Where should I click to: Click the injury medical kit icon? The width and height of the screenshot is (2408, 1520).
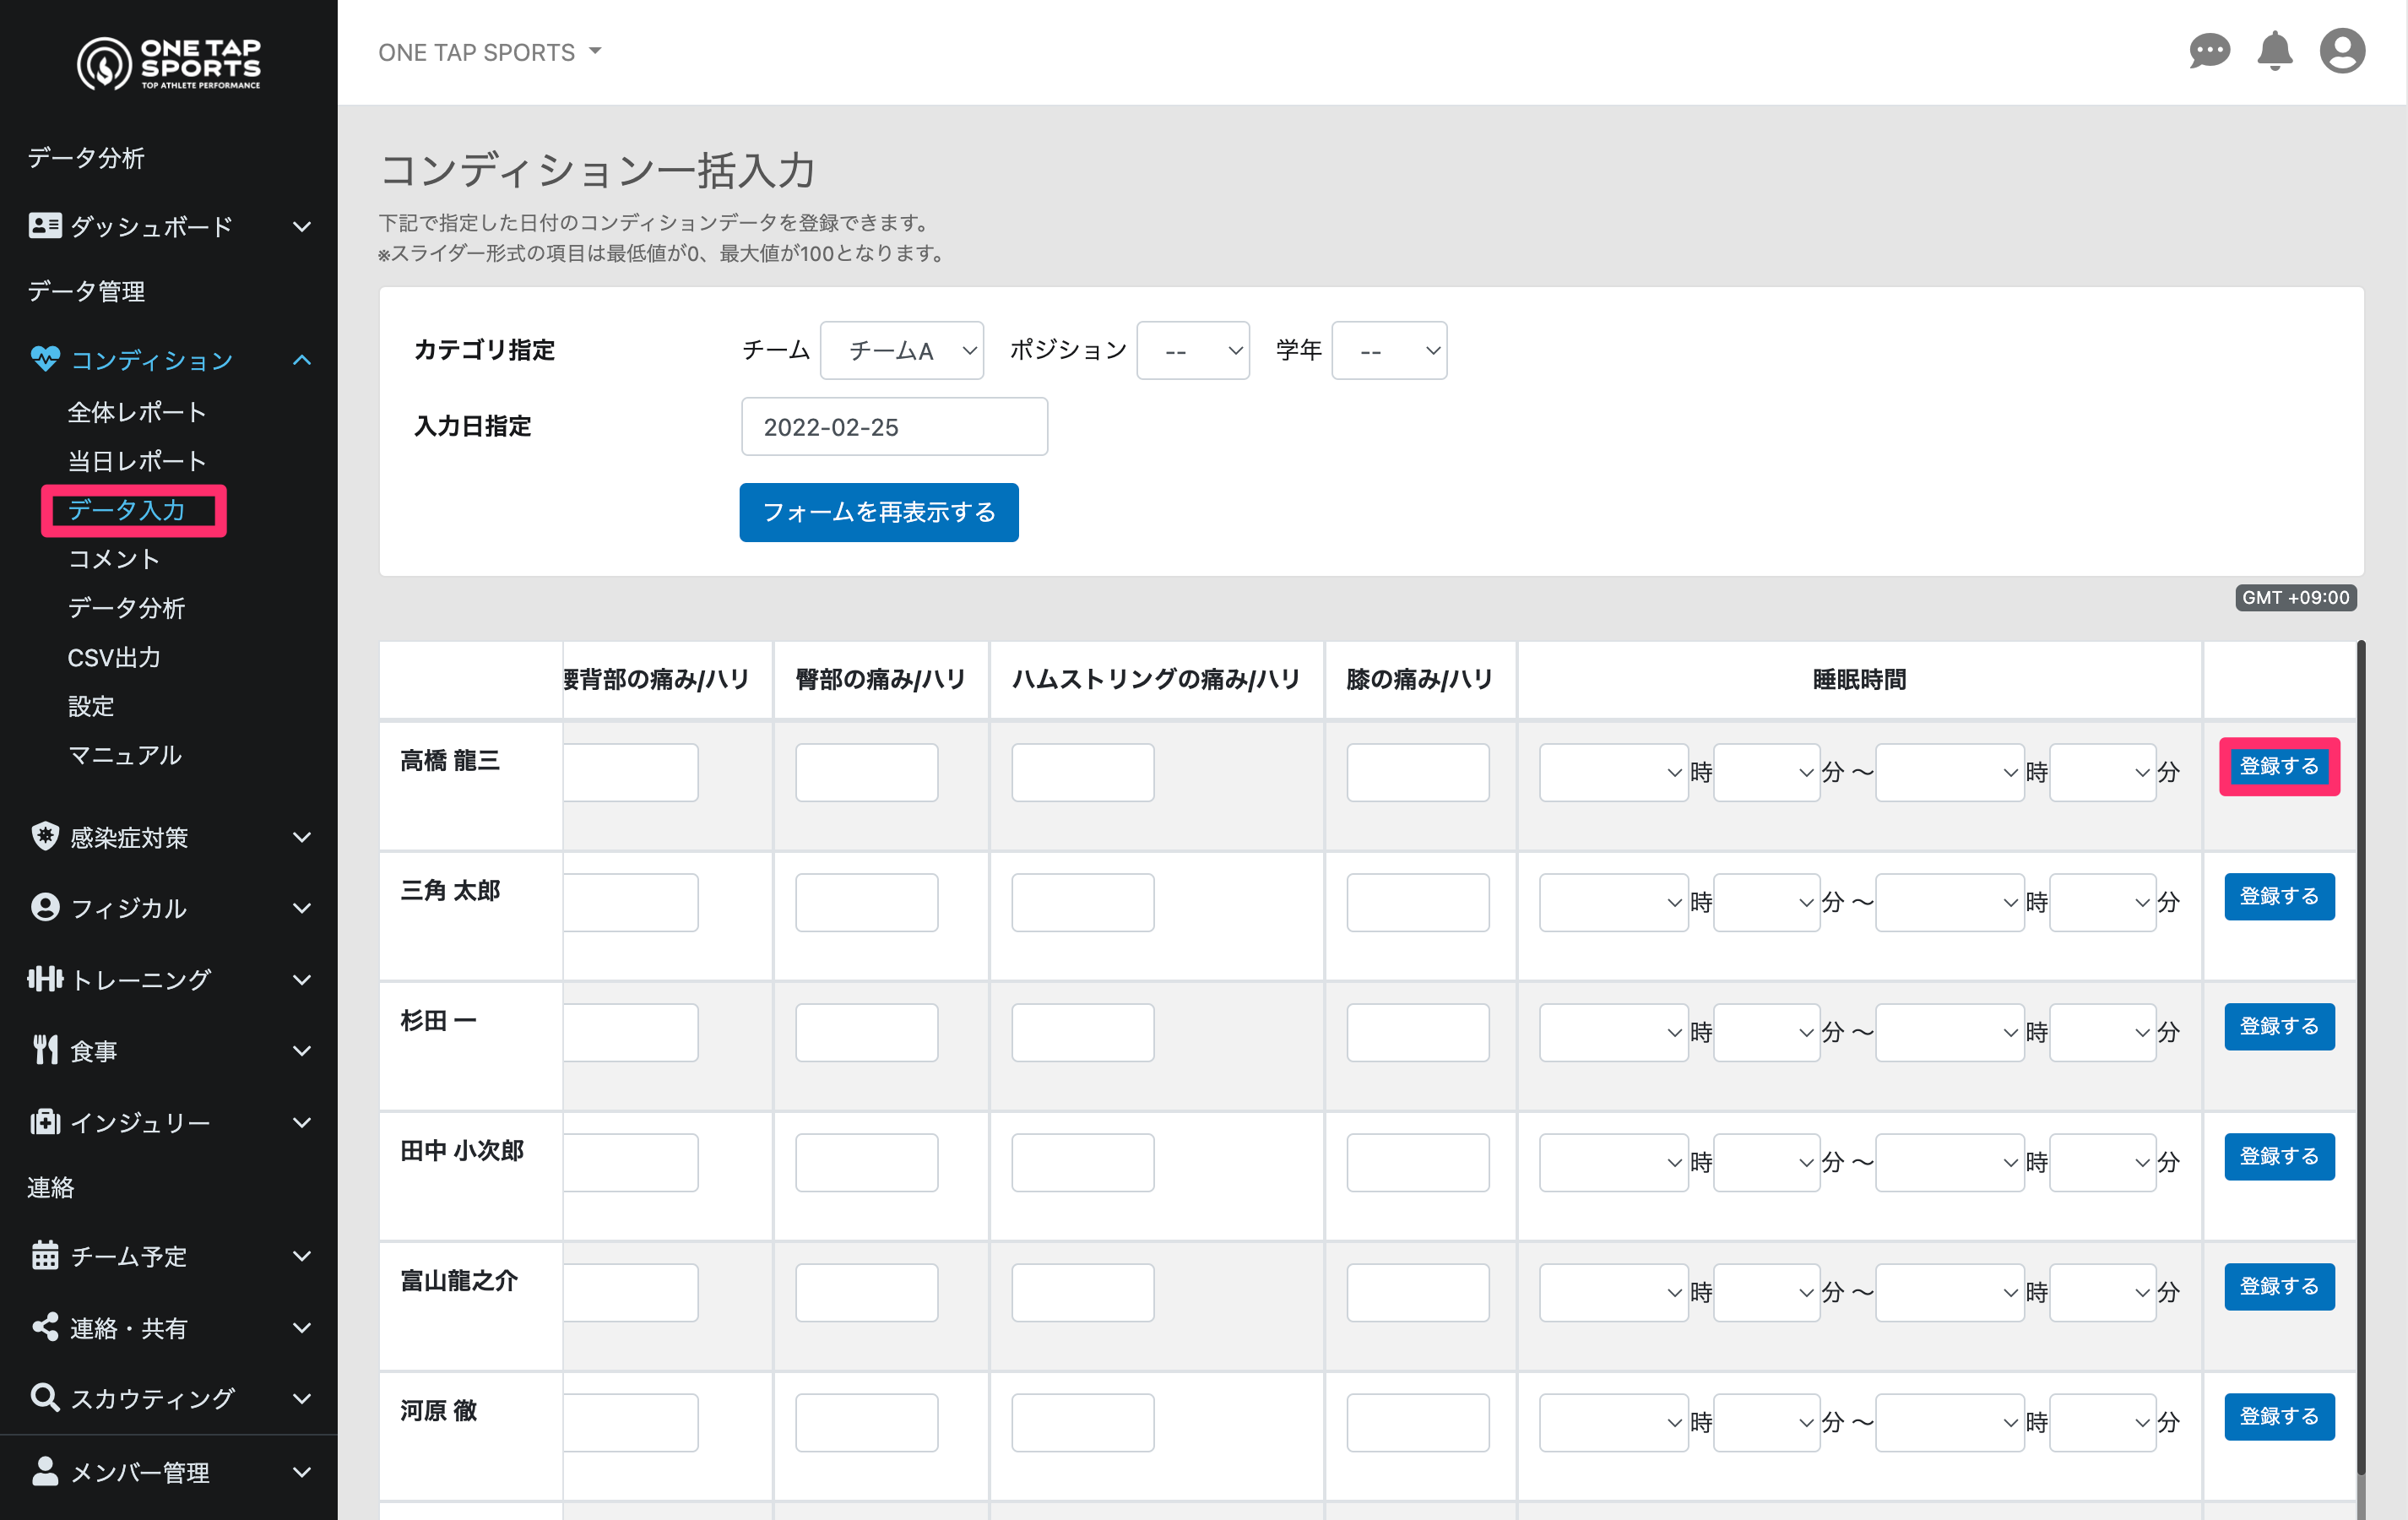[x=45, y=1122]
